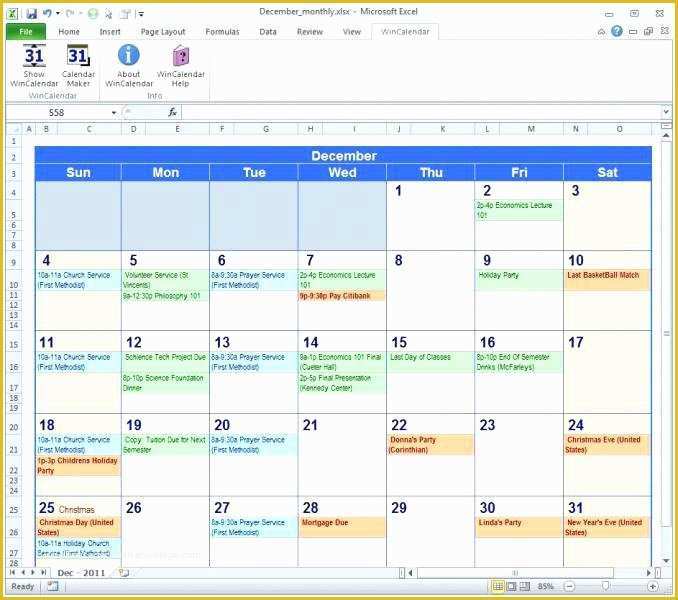Select the Dec 2011 sheet tab

click(79, 573)
